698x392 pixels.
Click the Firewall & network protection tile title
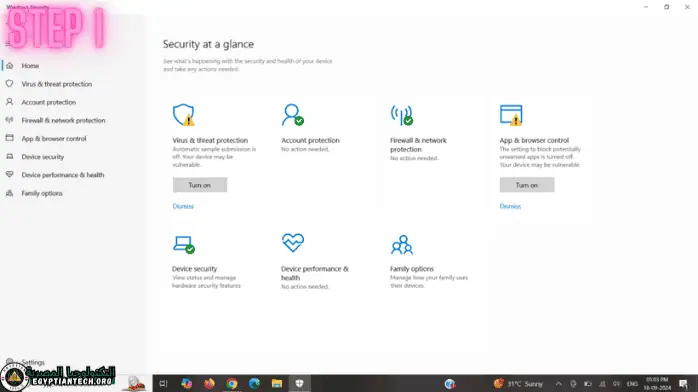[x=418, y=145]
